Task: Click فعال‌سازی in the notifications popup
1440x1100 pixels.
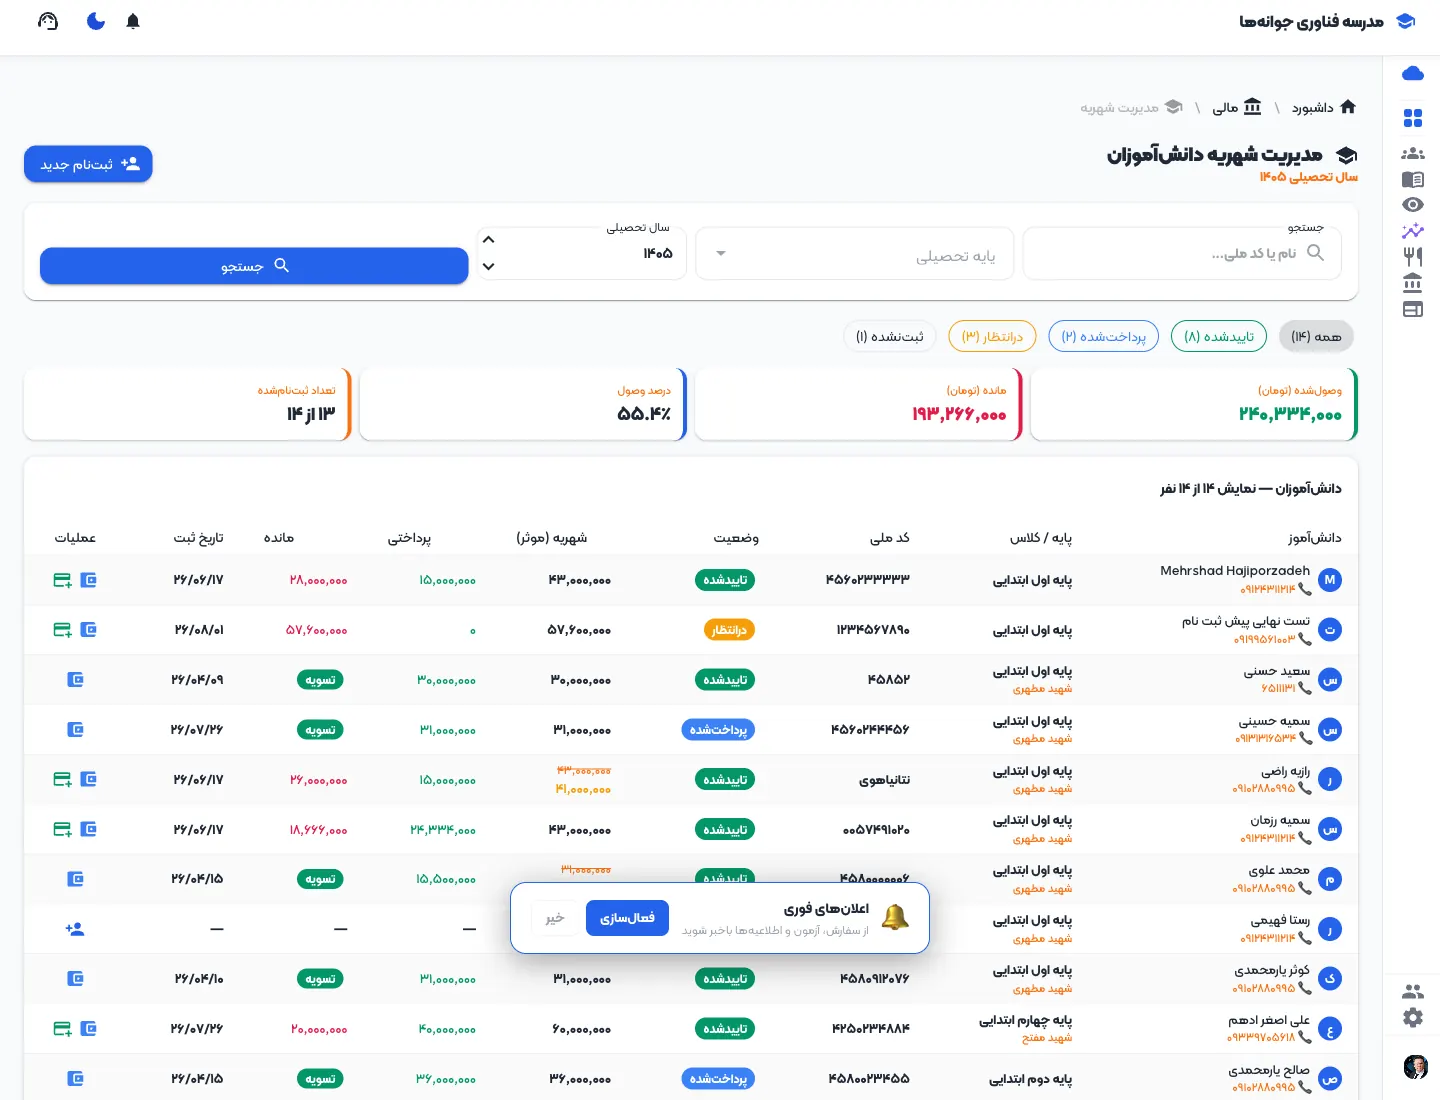Action: pos(627,918)
